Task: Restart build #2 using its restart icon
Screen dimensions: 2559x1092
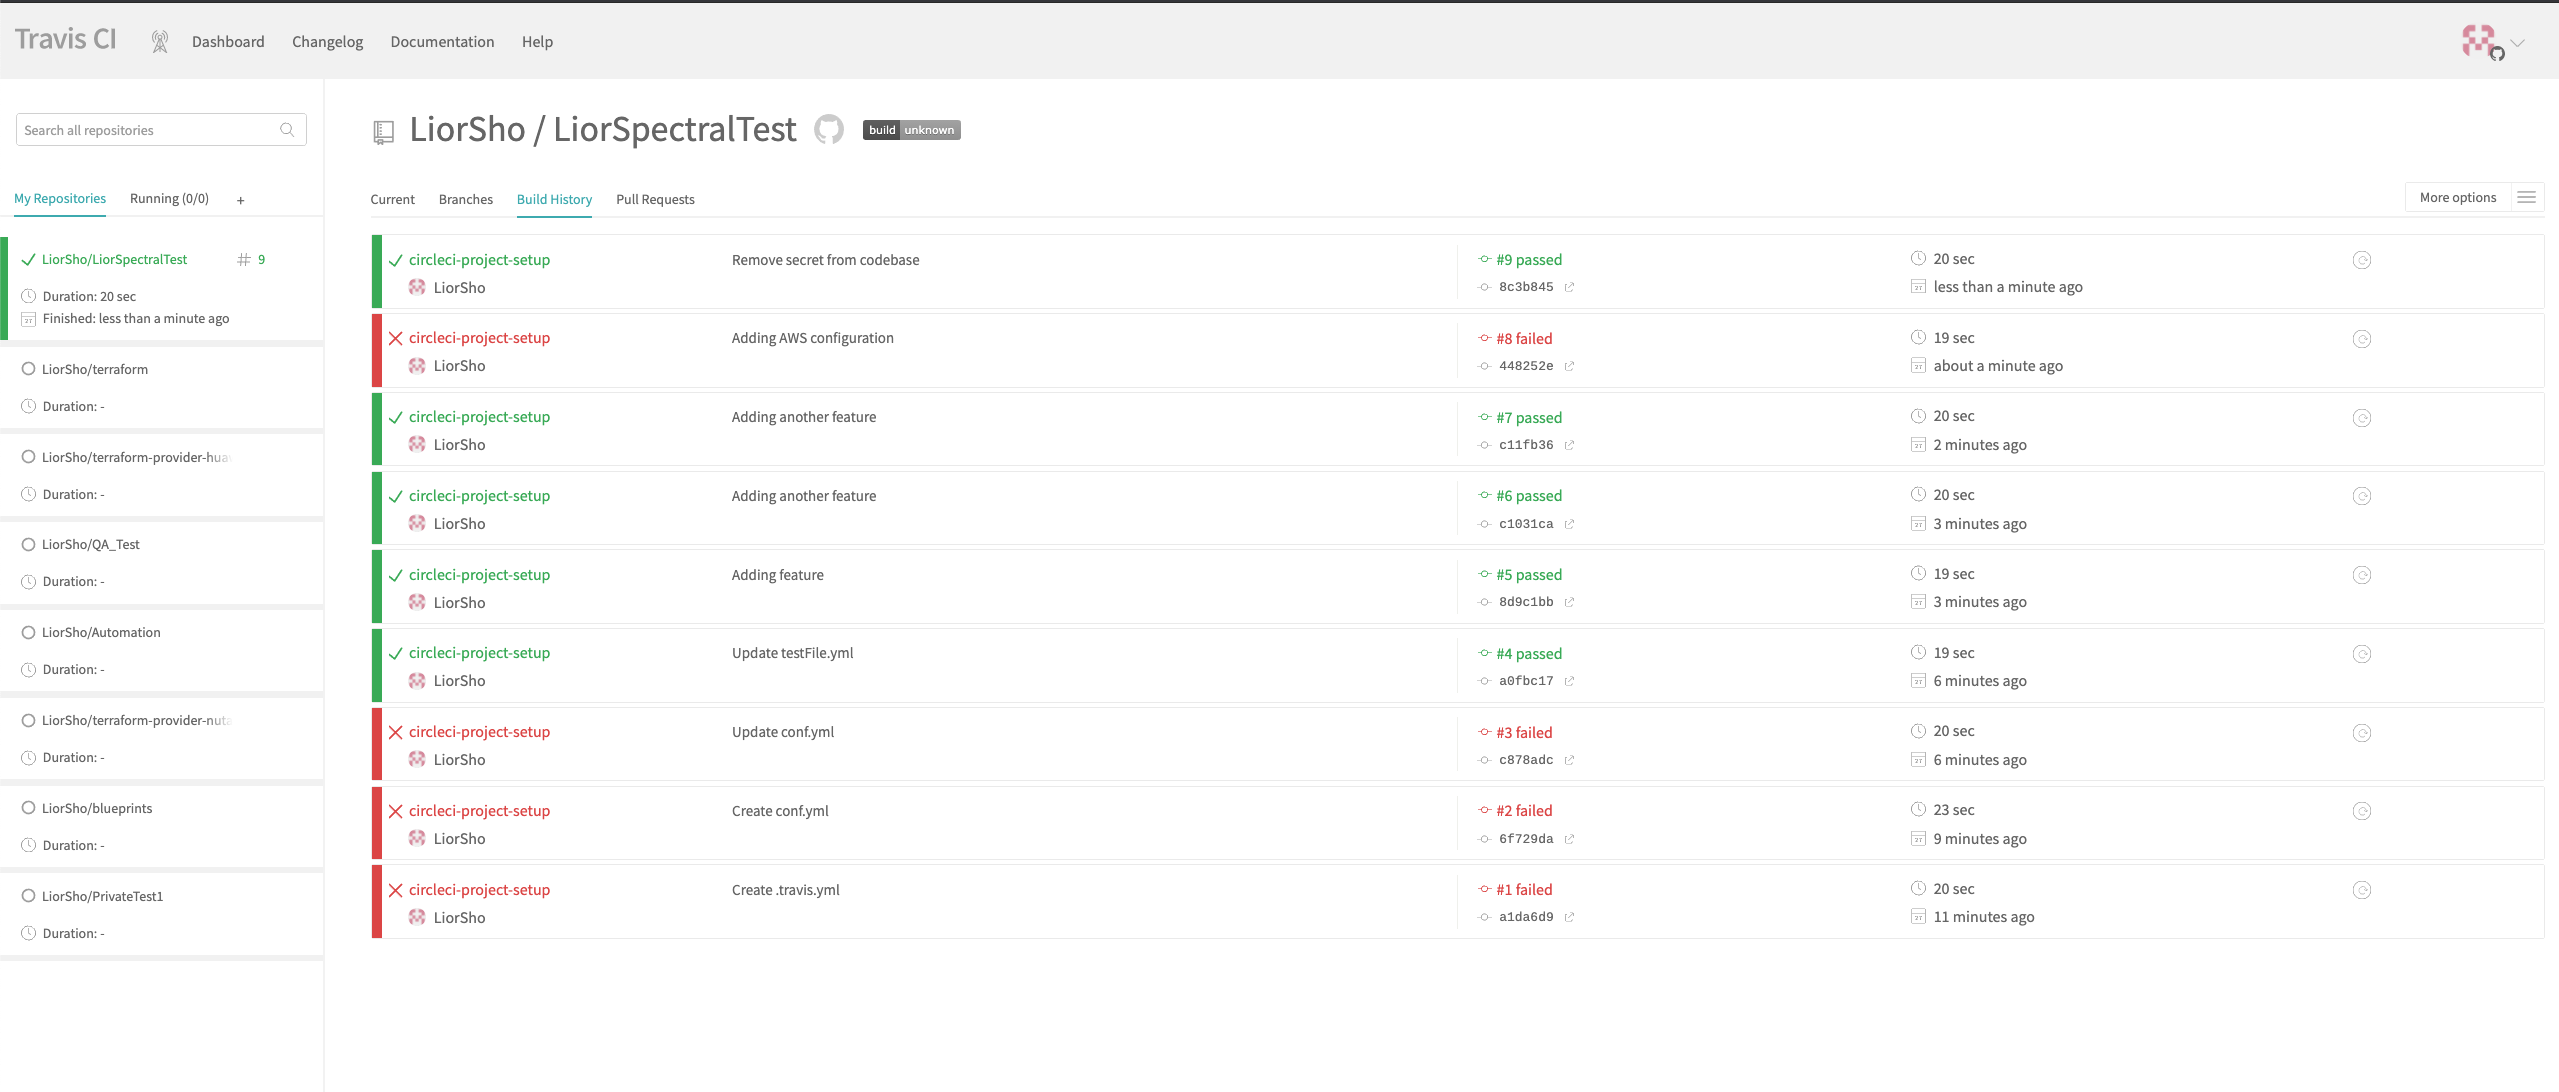Action: pos(2362,811)
